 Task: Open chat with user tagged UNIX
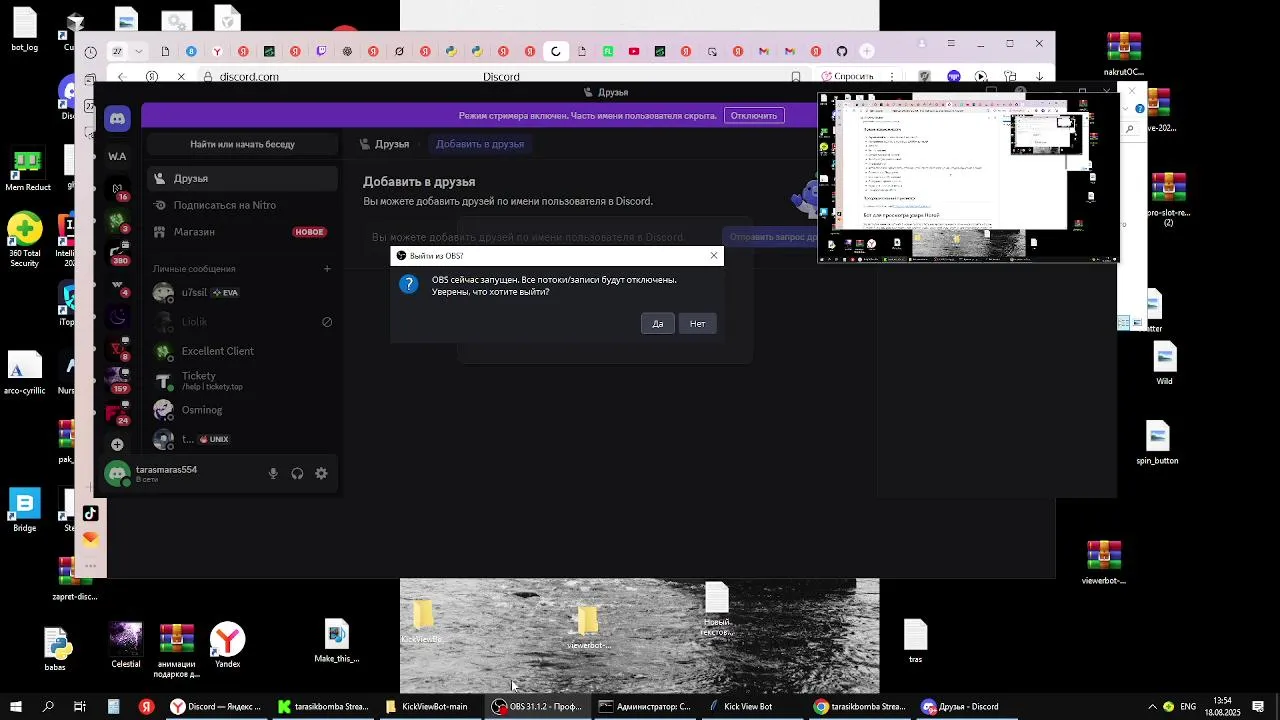(243, 439)
